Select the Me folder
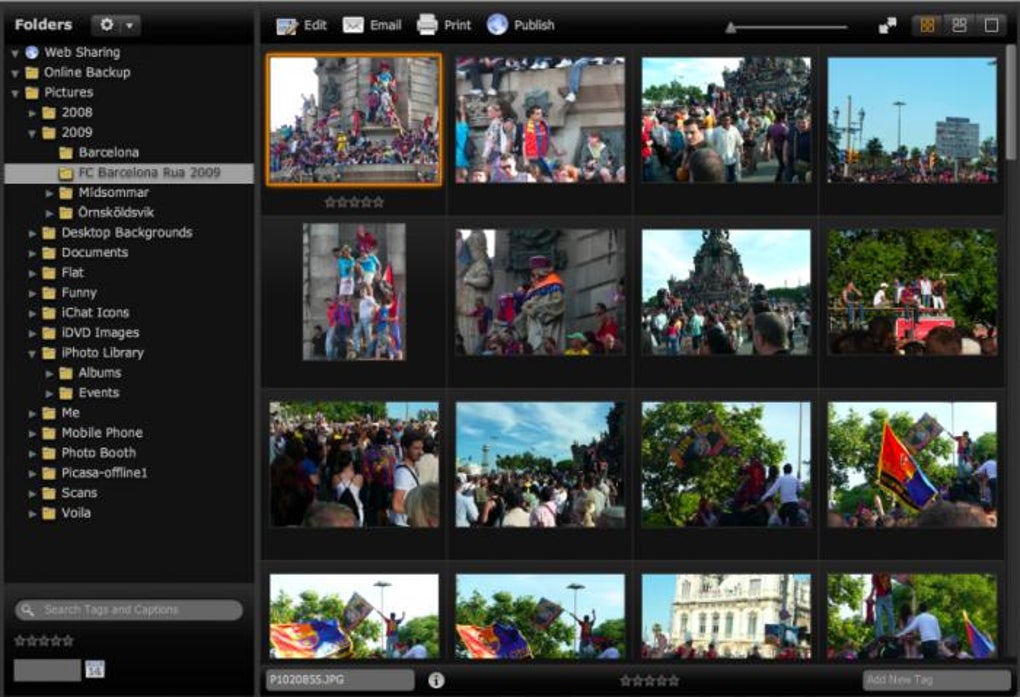Screen dimensions: 1020x697 [60, 413]
